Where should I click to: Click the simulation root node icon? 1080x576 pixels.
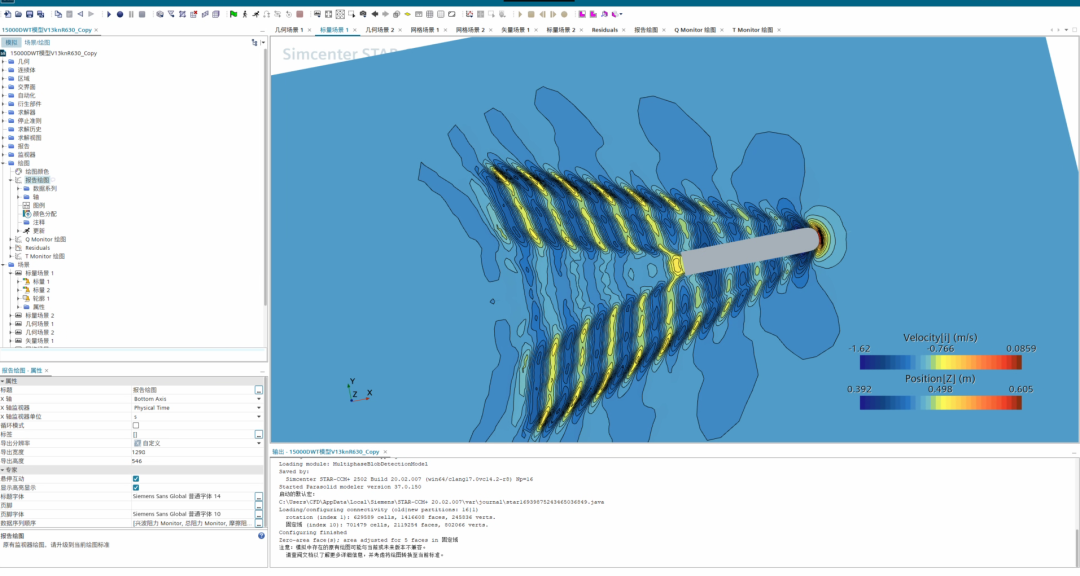coord(3,53)
